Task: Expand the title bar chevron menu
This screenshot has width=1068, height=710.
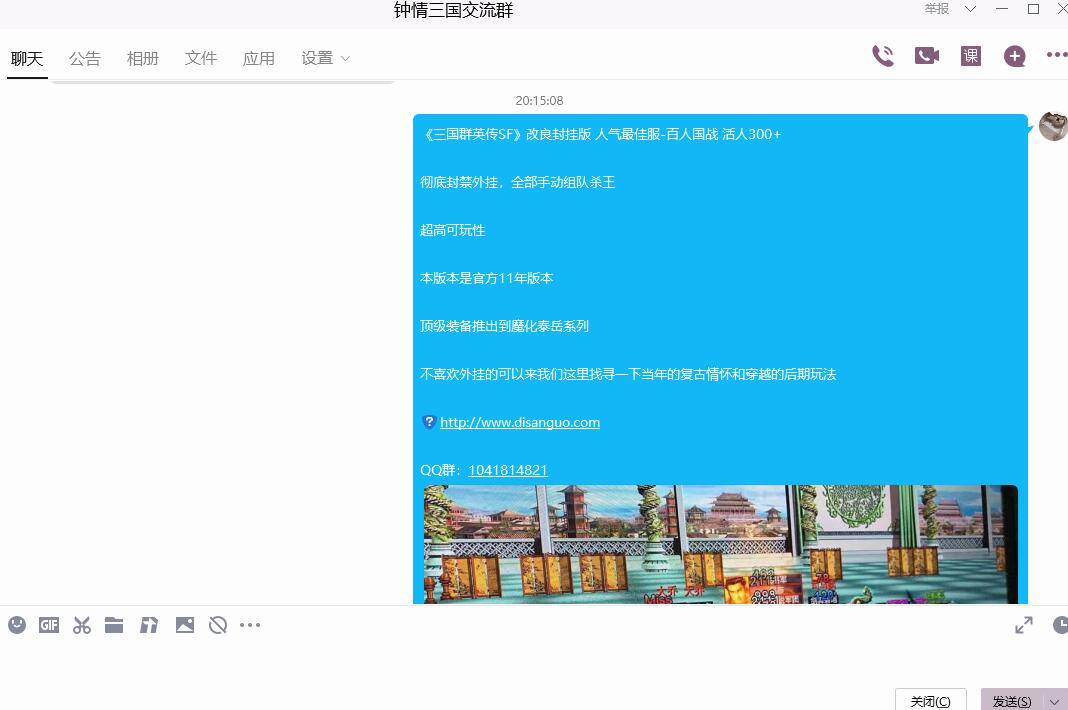Action: [970, 9]
